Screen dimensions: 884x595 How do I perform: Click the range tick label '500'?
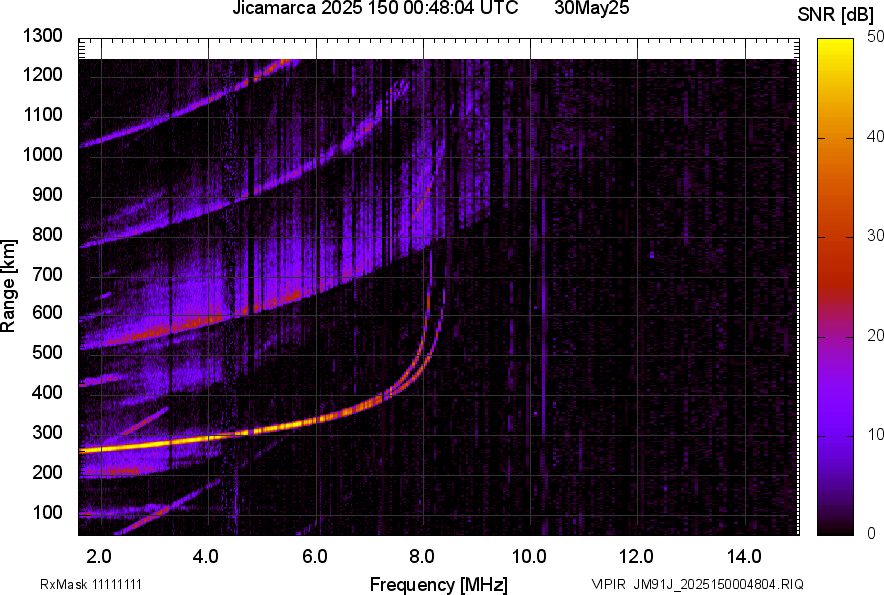click(x=47, y=352)
